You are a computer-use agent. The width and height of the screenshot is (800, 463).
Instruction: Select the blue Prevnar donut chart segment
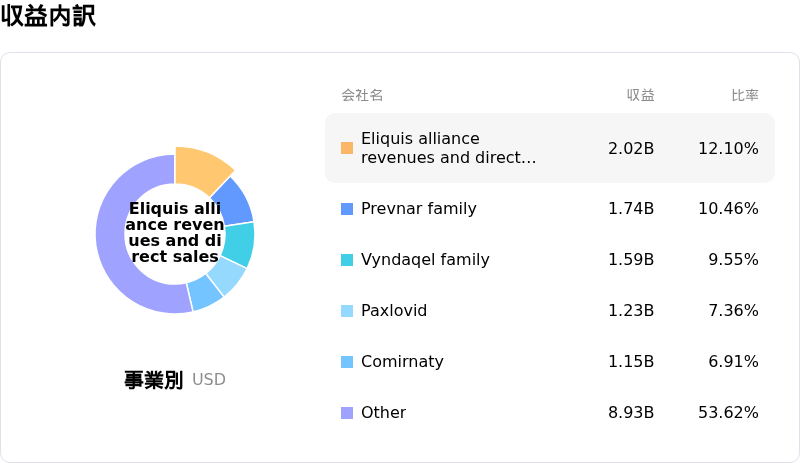point(232,201)
